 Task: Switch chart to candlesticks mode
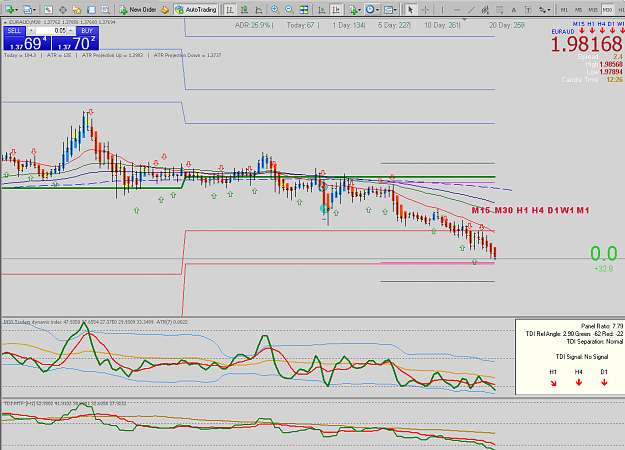coord(244,10)
